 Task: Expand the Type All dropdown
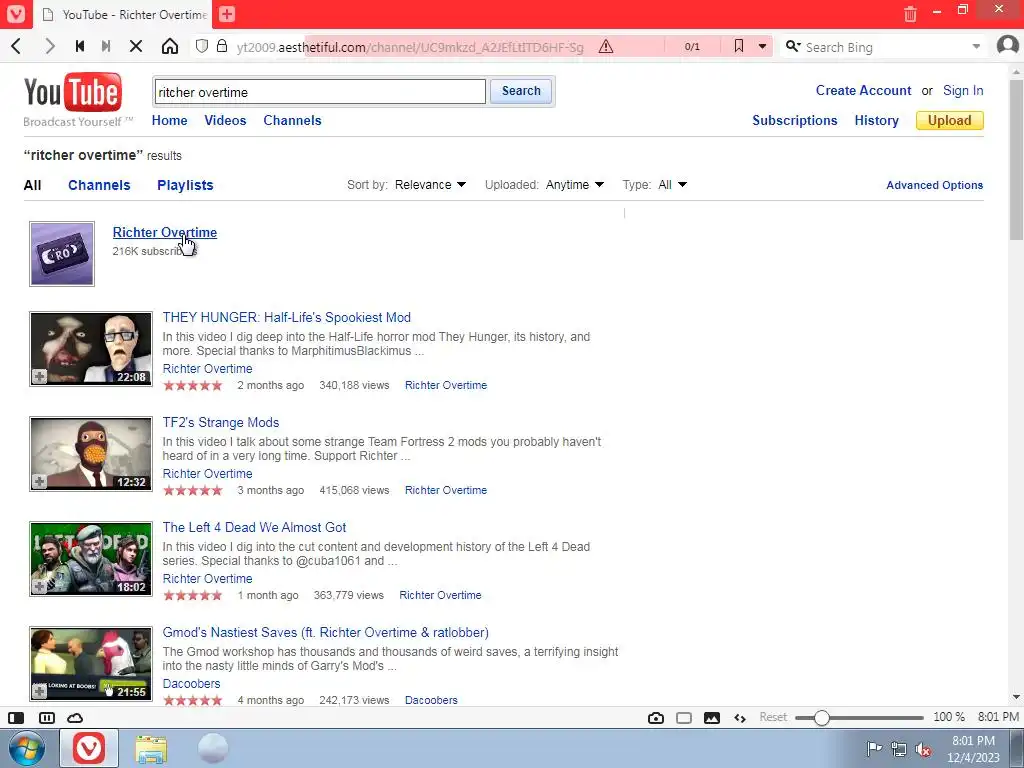[673, 185]
